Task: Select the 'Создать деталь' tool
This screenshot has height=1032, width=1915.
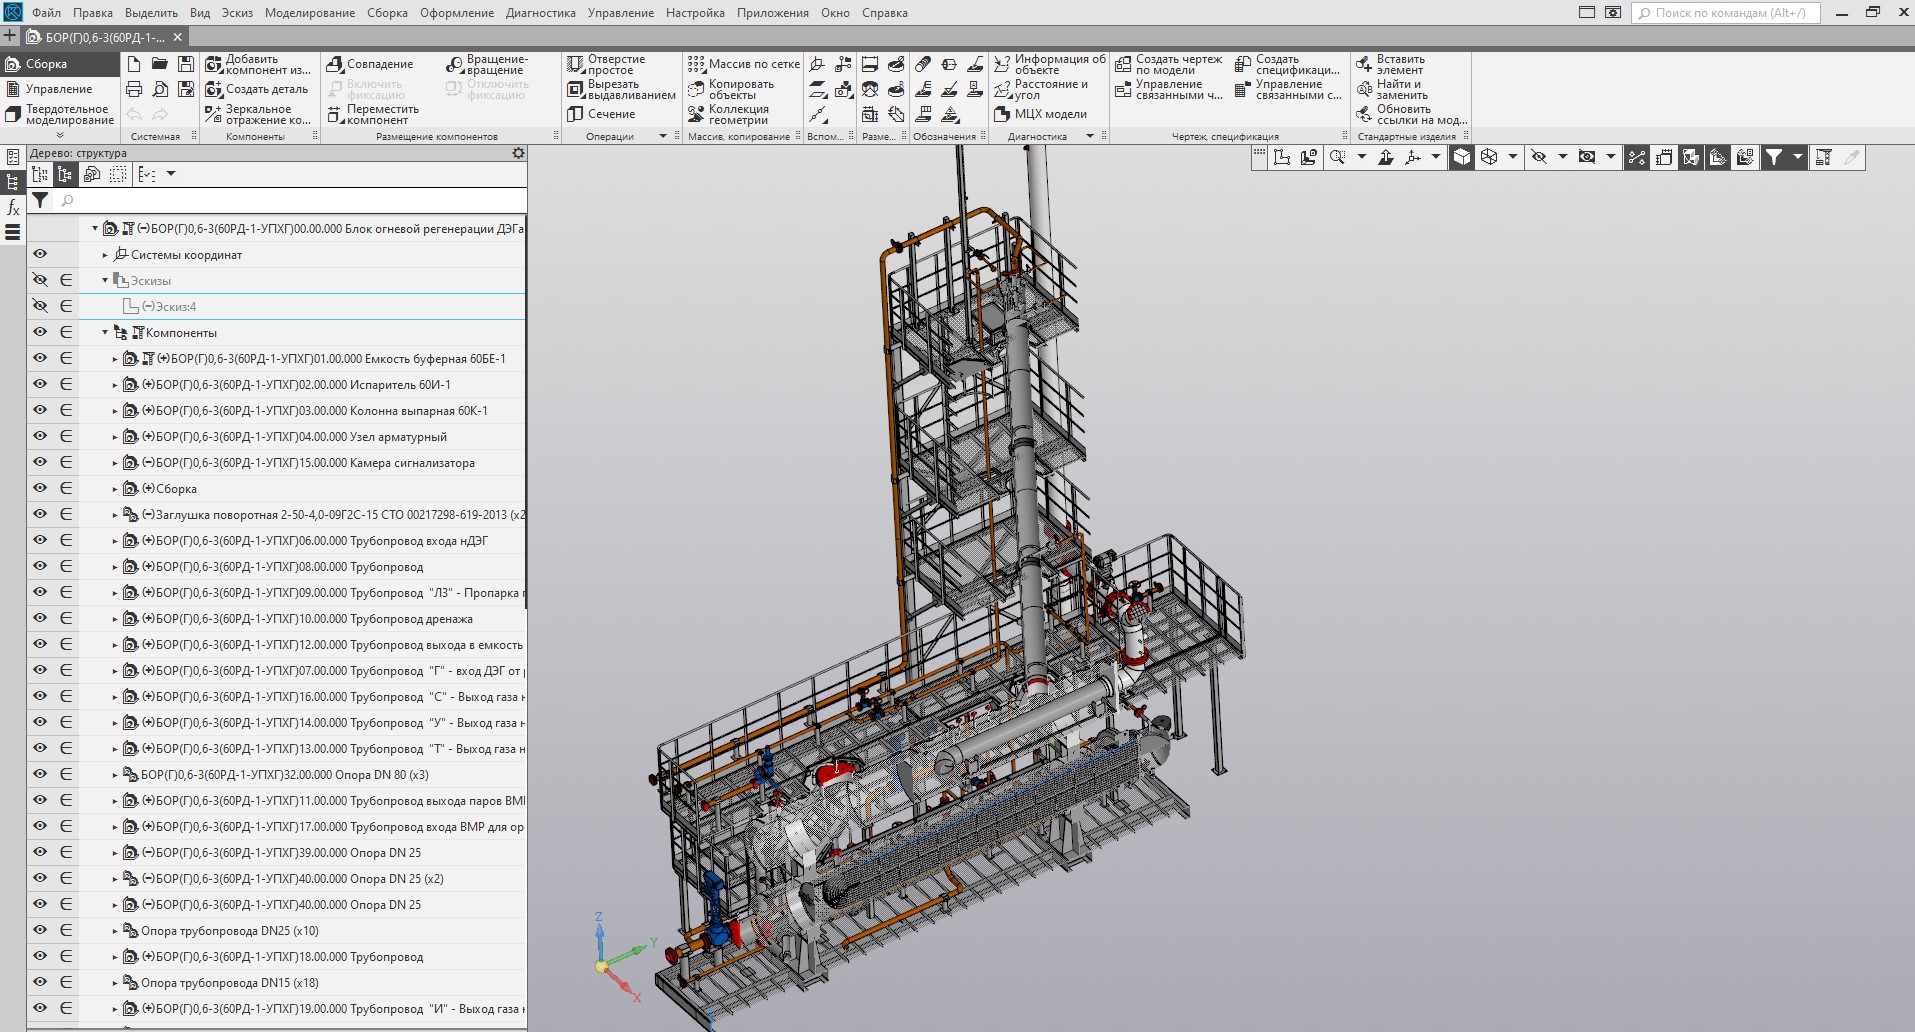Action: (213, 90)
